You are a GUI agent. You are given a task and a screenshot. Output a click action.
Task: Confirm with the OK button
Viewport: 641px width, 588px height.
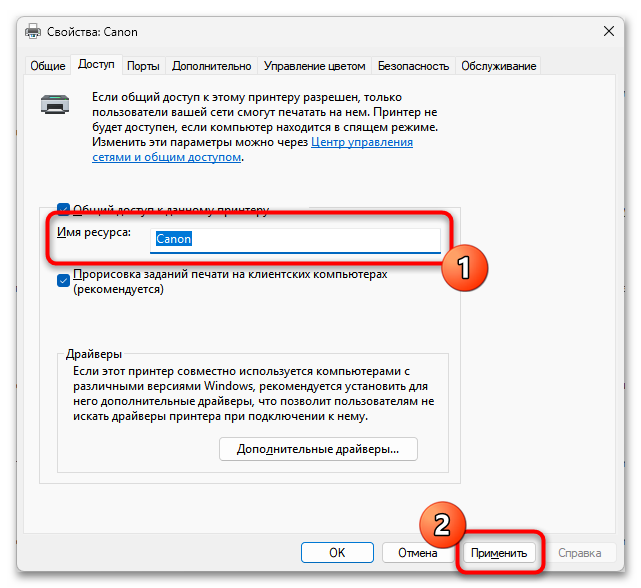coord(337,553)
